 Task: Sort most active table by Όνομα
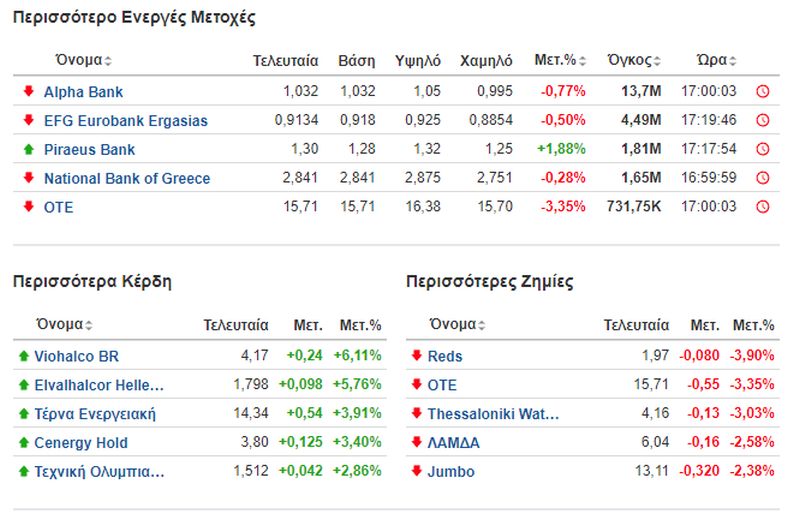click(x=84, y=60)
